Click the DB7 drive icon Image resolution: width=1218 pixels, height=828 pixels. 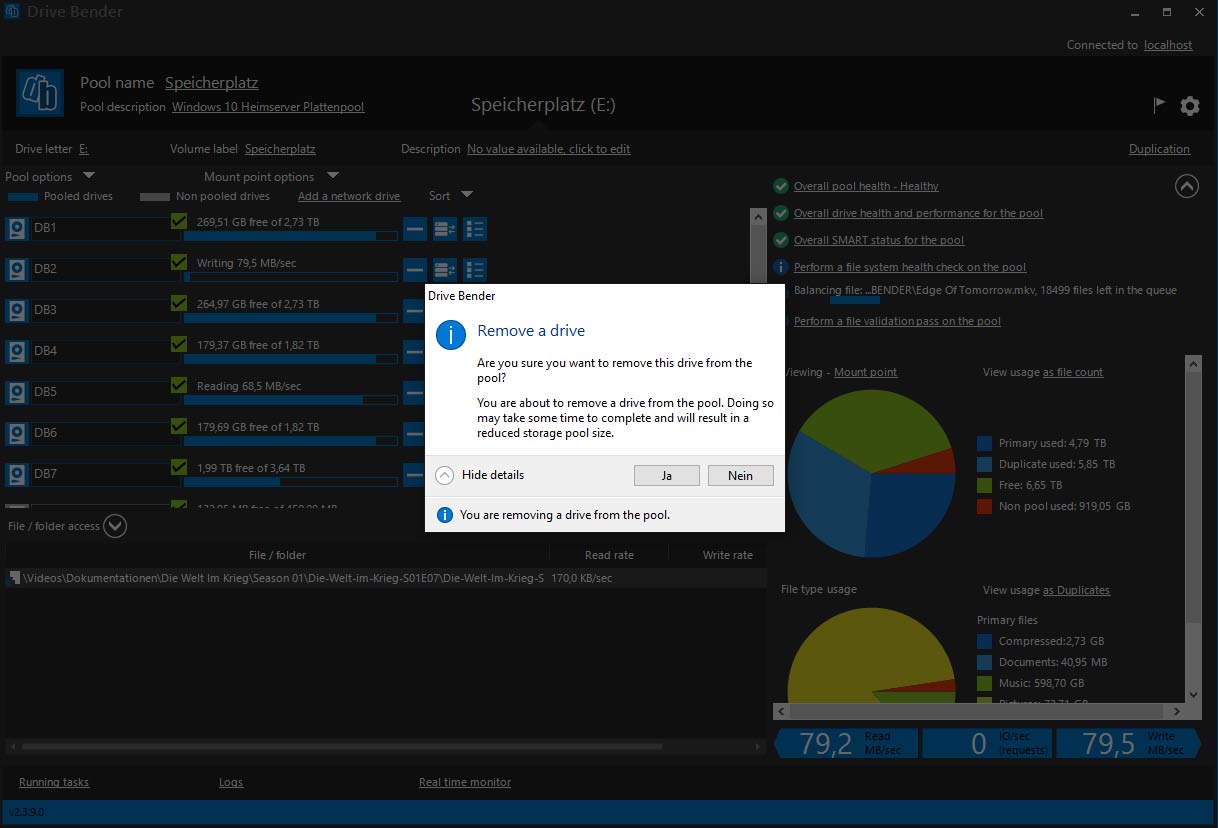click(17, 475)
